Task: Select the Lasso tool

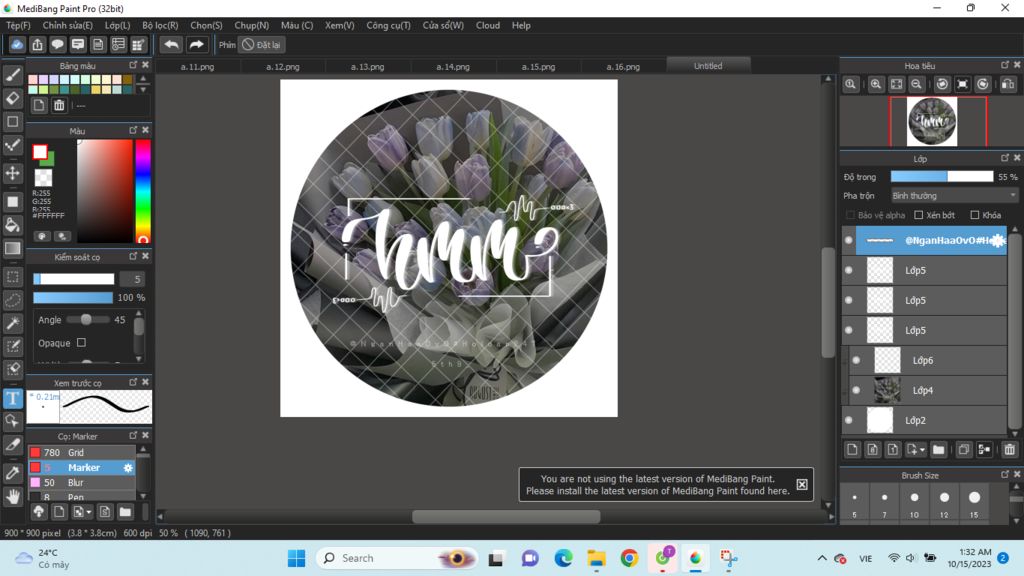Action: [x=12, y=300]
